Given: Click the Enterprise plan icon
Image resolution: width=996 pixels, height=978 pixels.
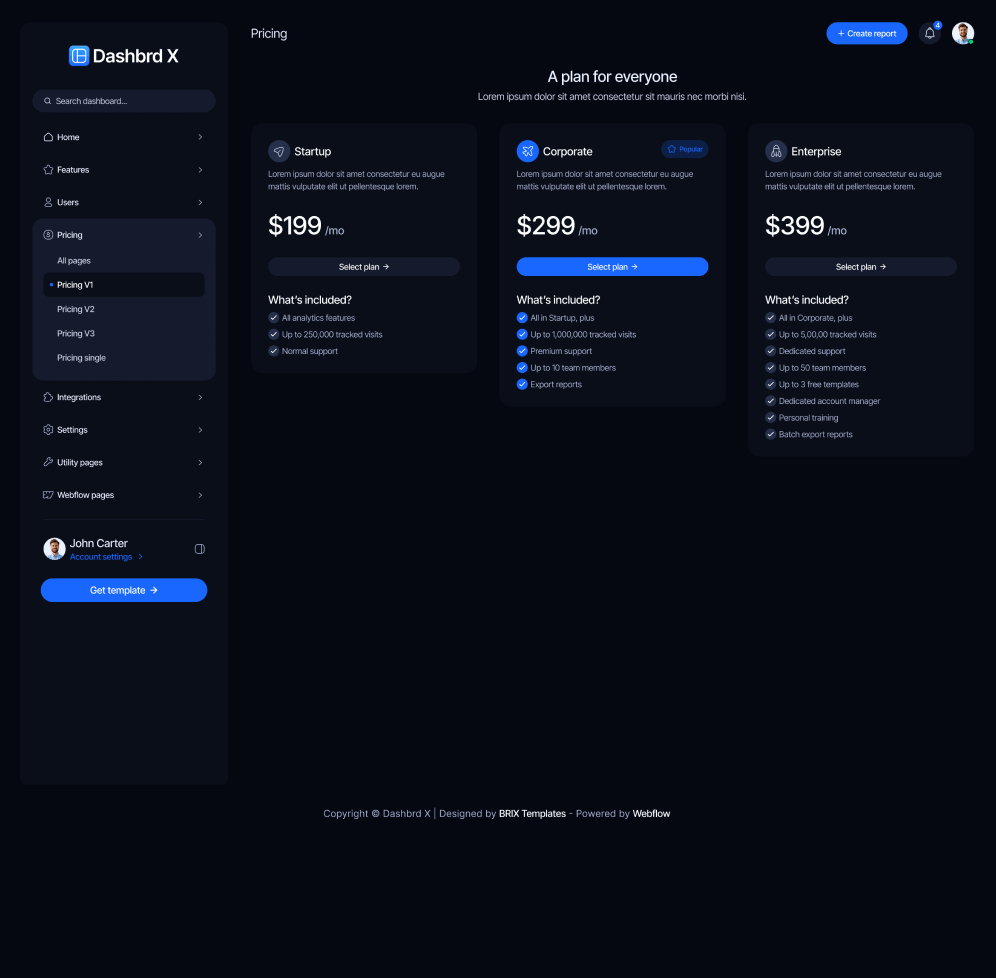Looking at the screenshot, I should 776,151.
